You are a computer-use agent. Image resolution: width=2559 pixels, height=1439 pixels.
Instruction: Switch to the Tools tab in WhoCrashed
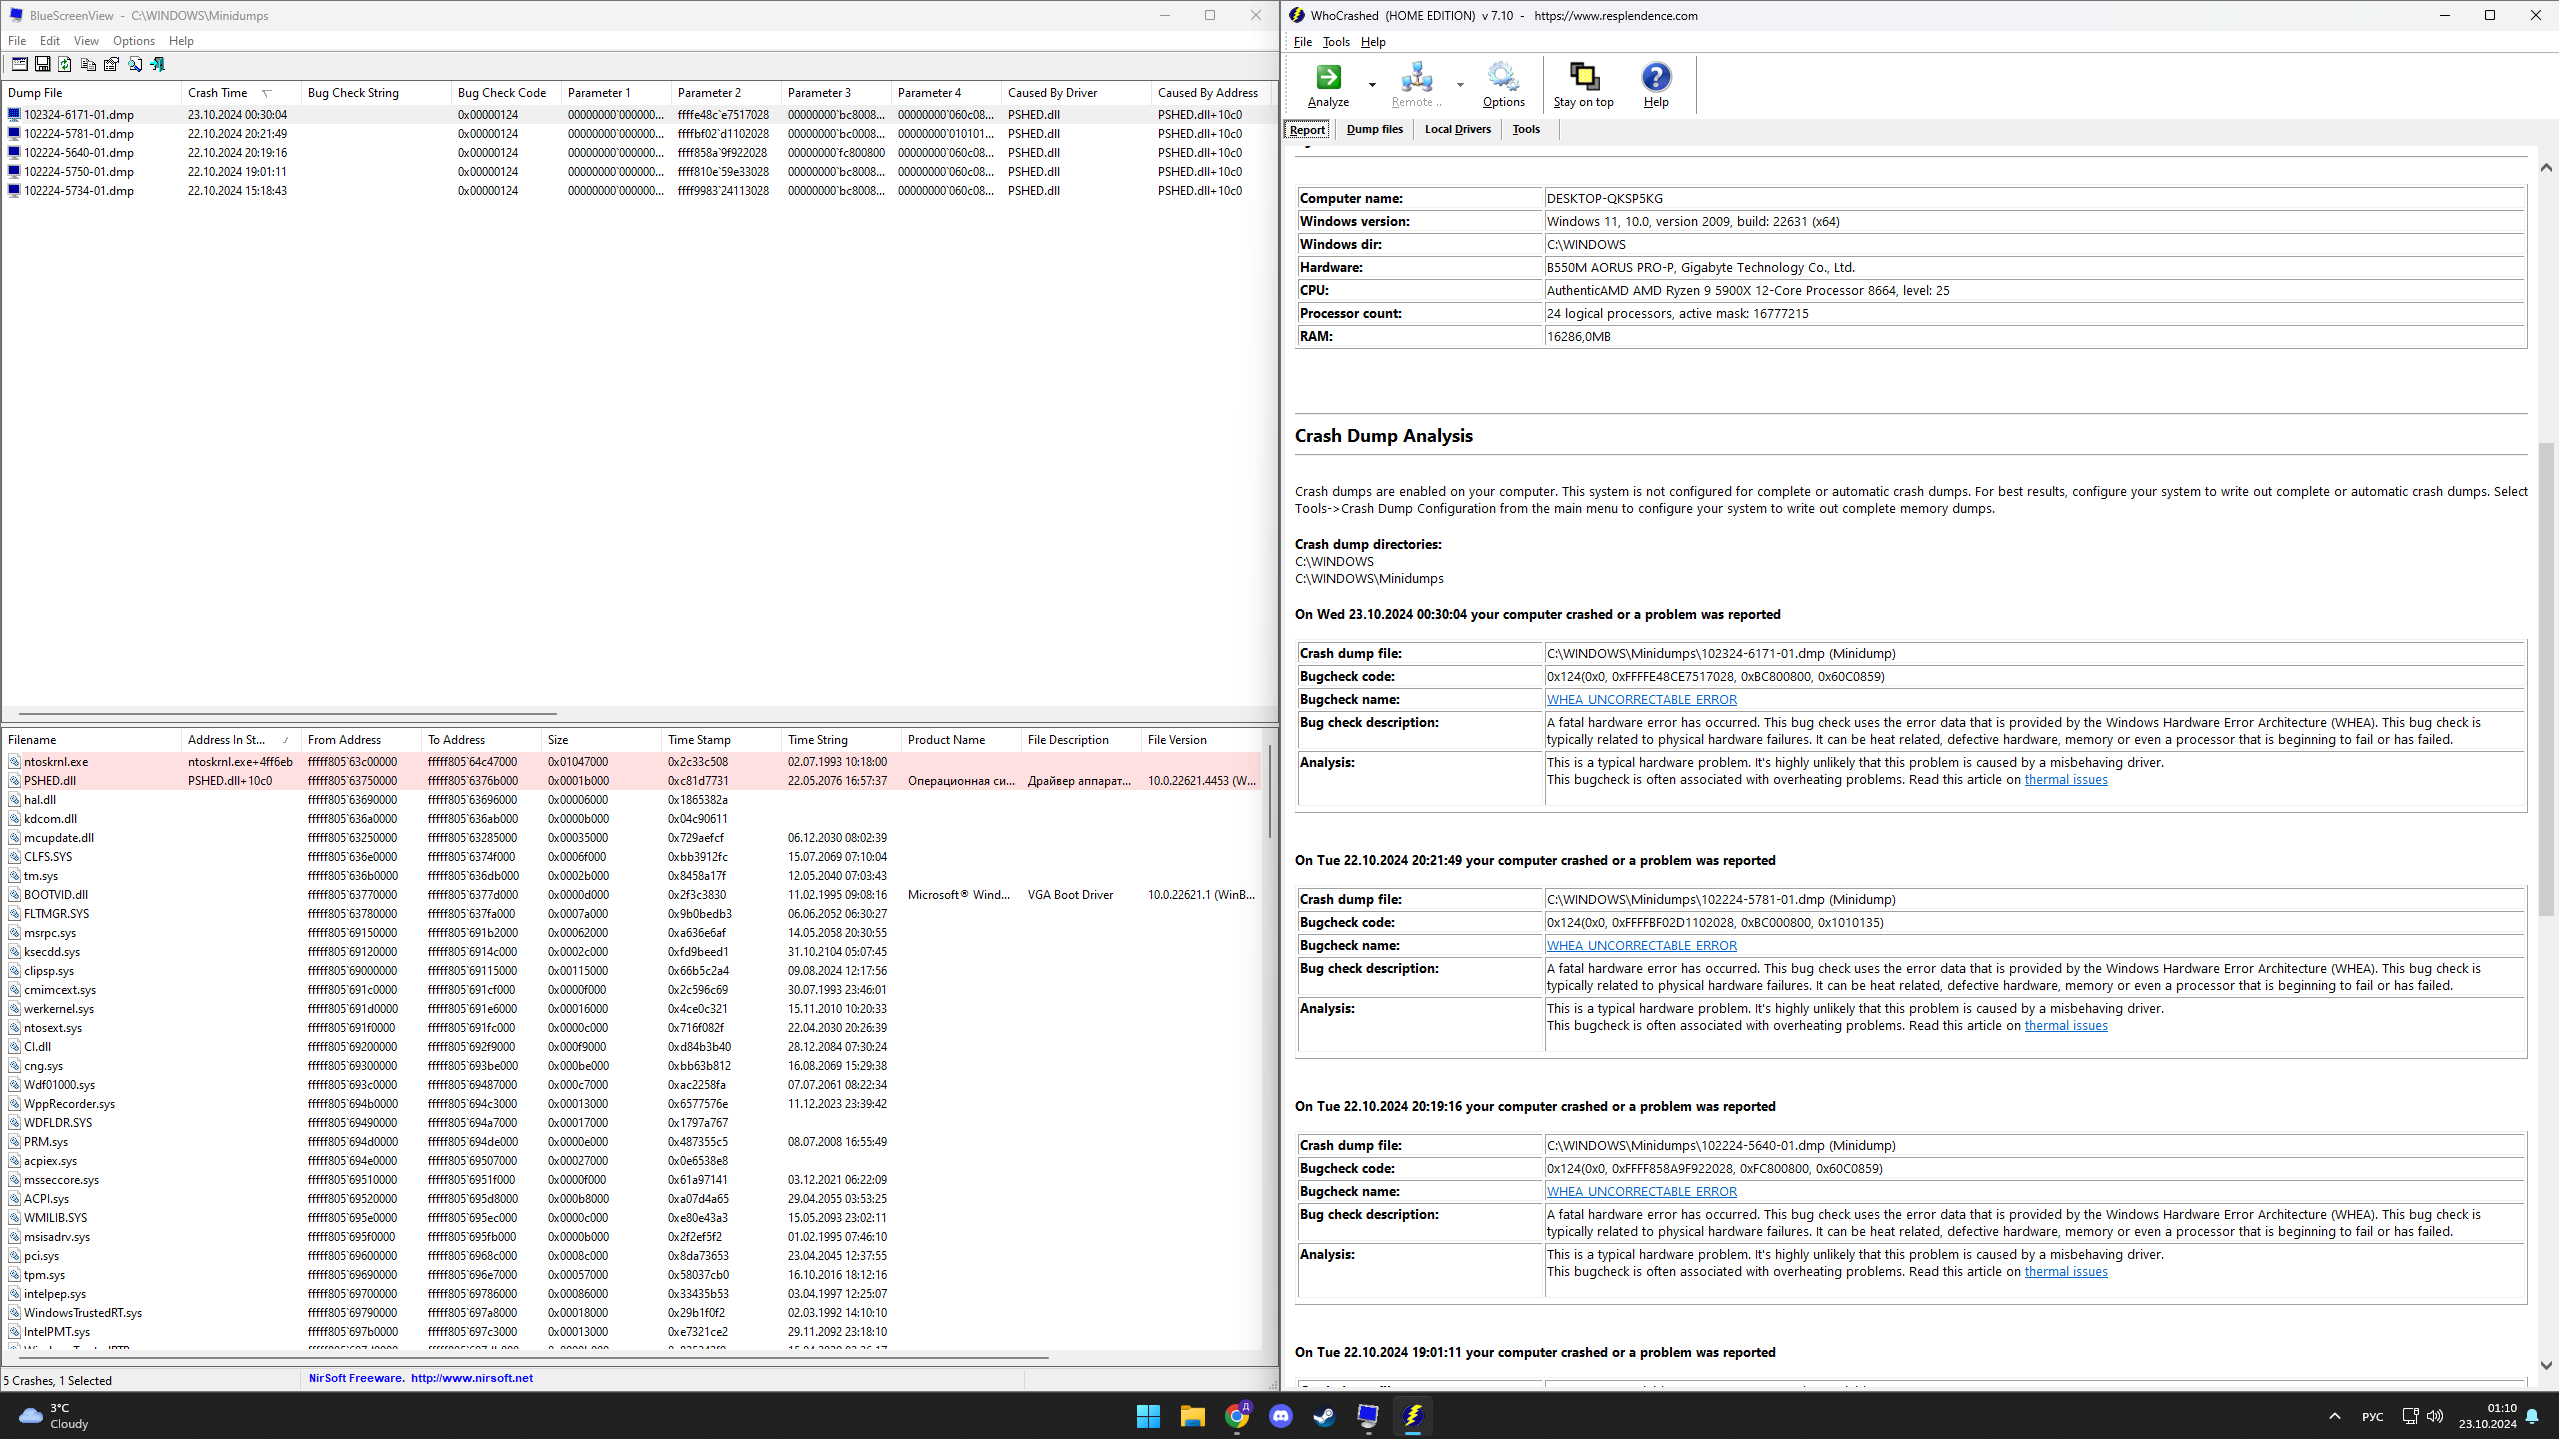(1526, 129)
